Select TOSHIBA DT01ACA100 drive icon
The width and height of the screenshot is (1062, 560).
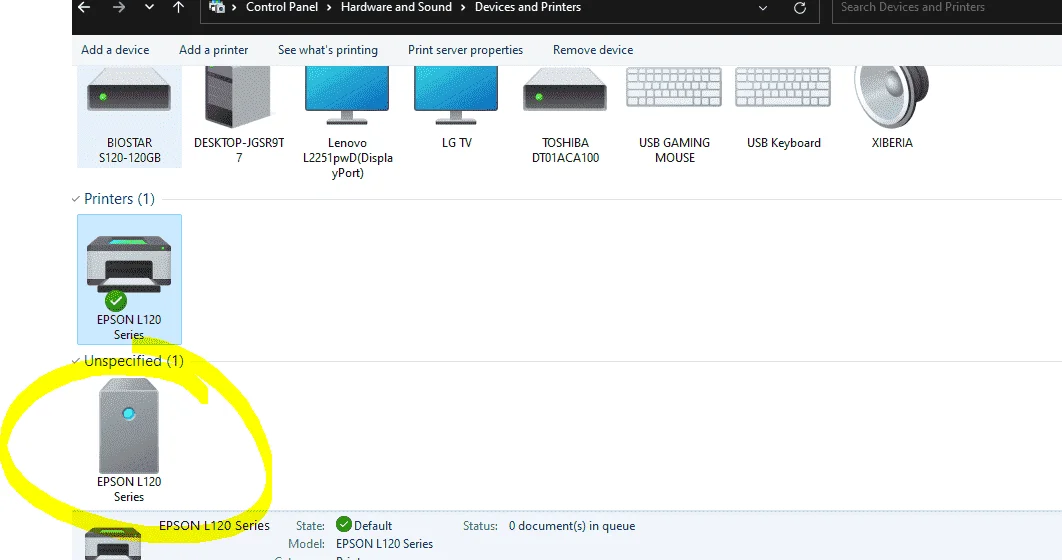[565, 91]
